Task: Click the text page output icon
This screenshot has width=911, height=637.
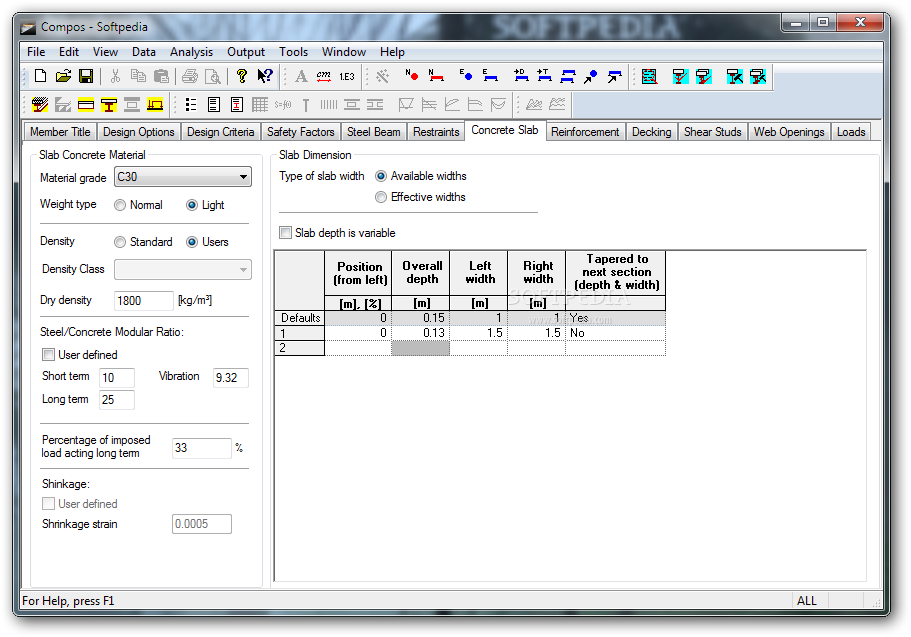Action: 214,105
